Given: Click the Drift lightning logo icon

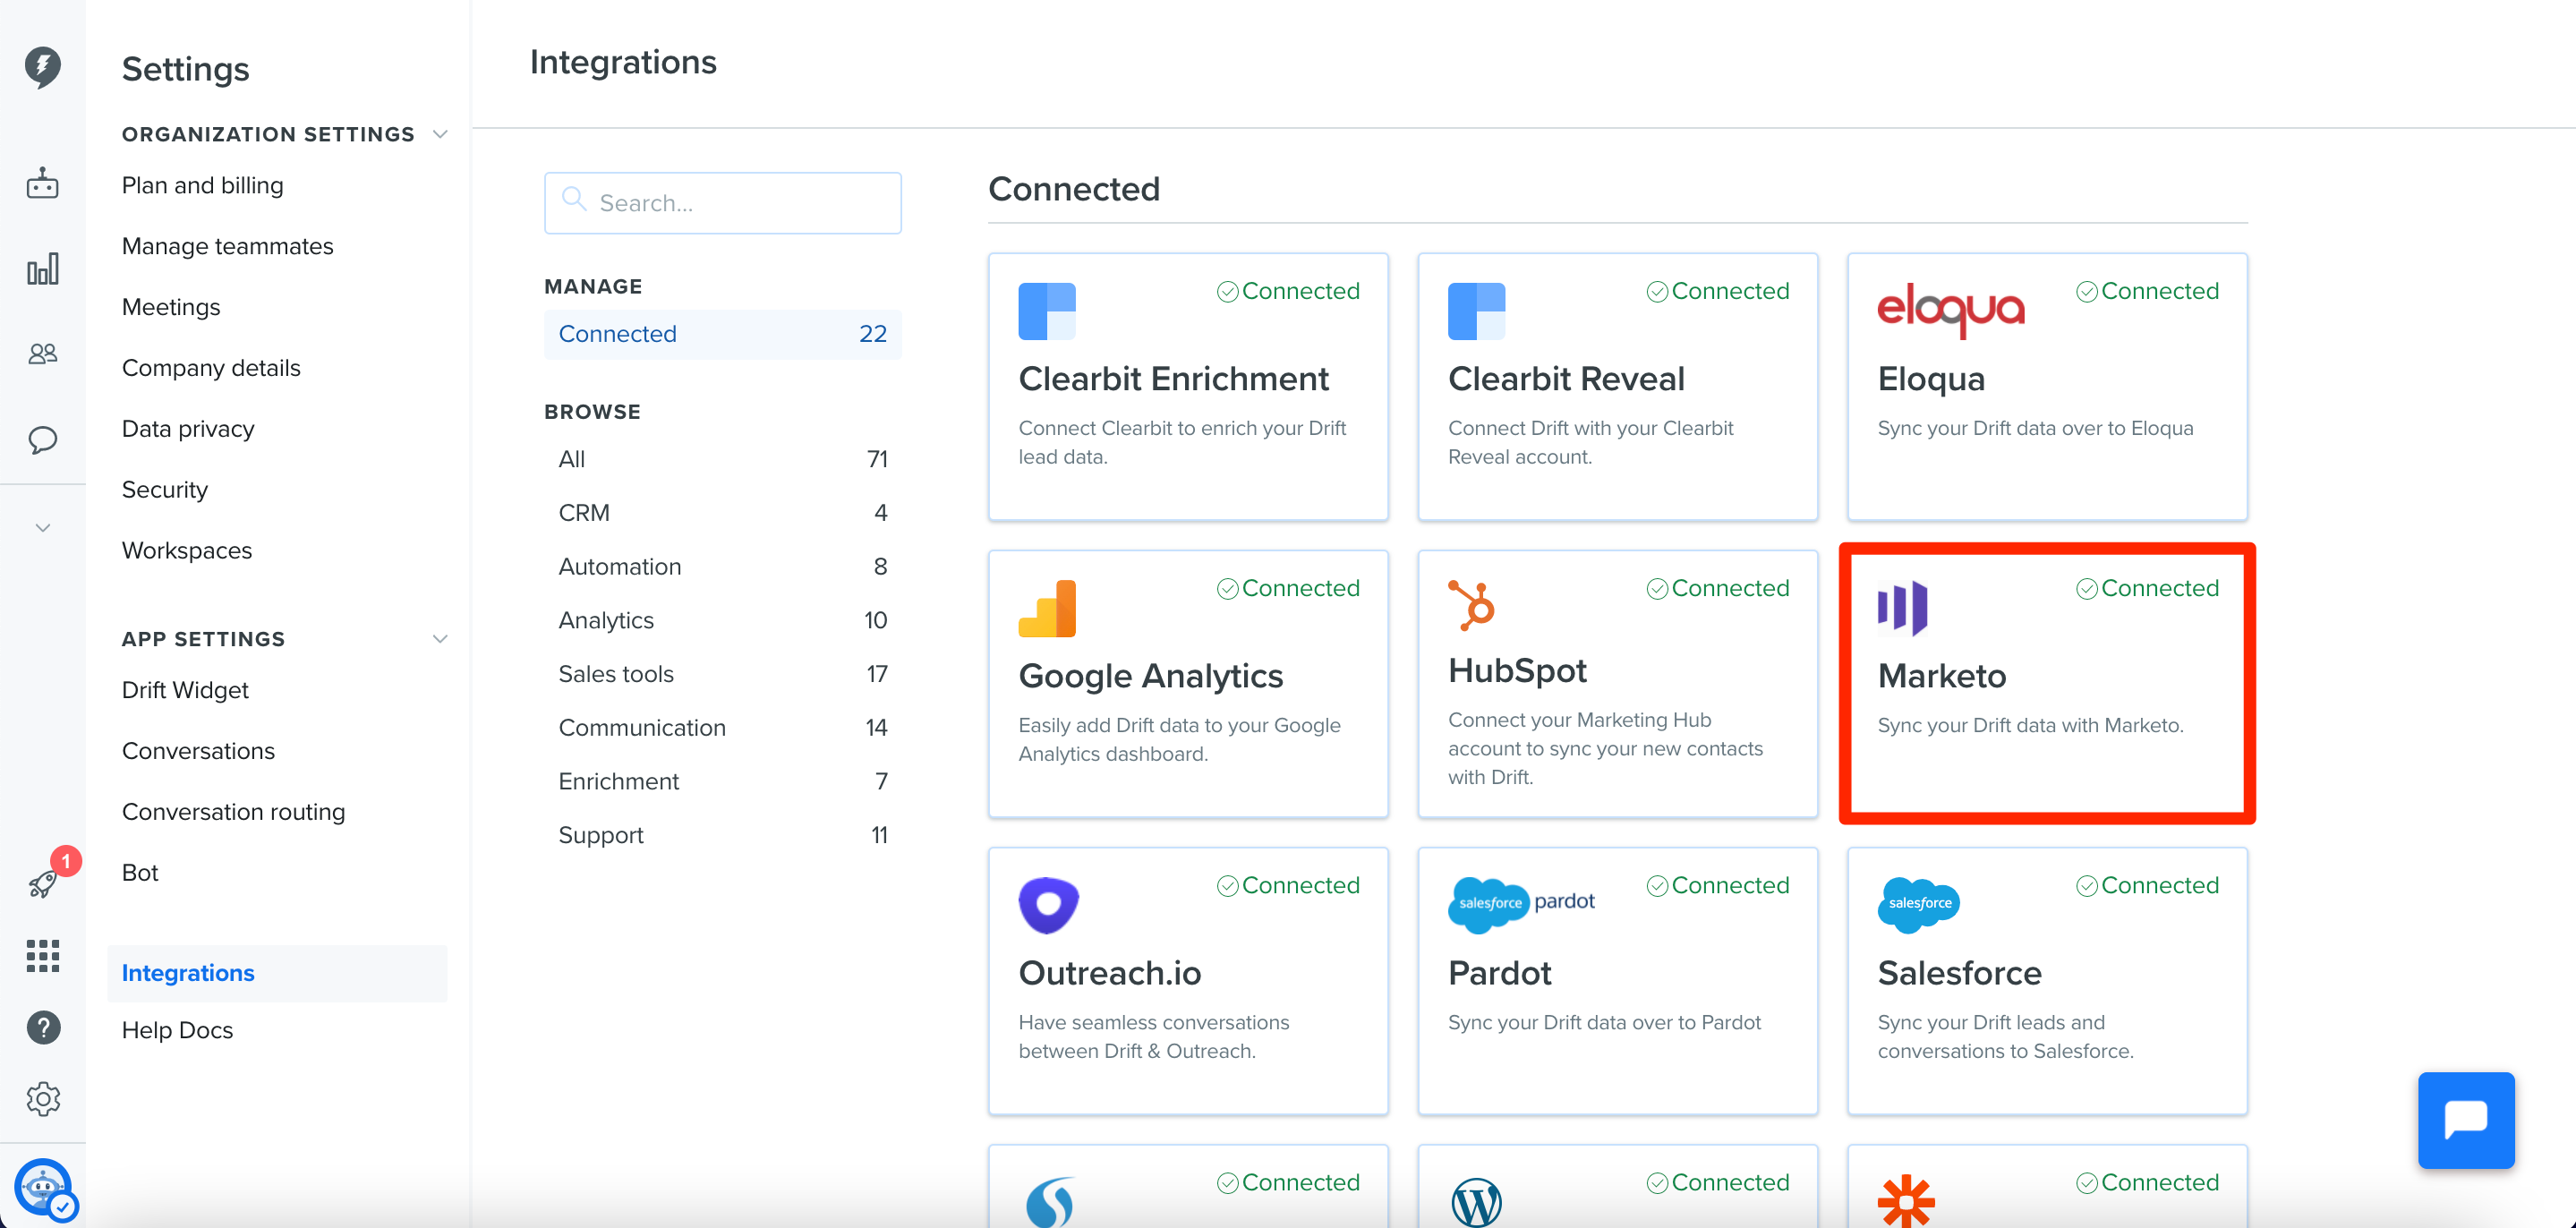Looking at the screenshot, I should (x=42, y=66).
